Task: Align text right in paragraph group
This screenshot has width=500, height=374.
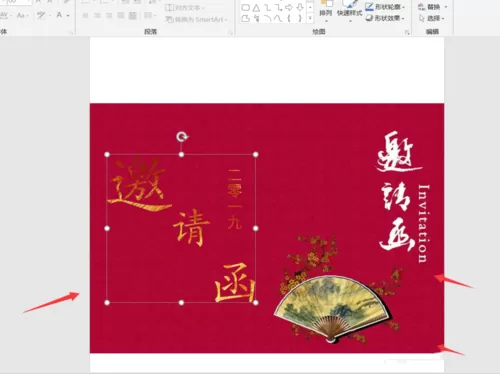Action: point(109,15)
